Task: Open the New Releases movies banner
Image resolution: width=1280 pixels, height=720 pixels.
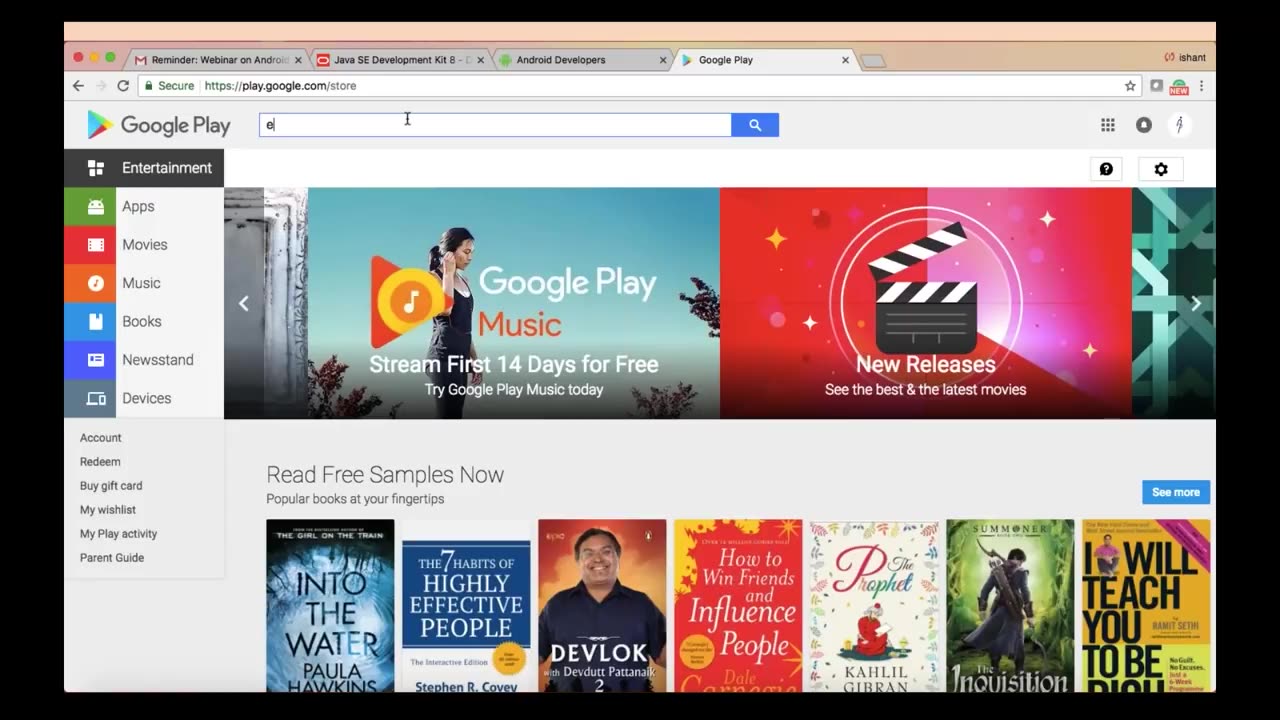Action: (926, 303)
